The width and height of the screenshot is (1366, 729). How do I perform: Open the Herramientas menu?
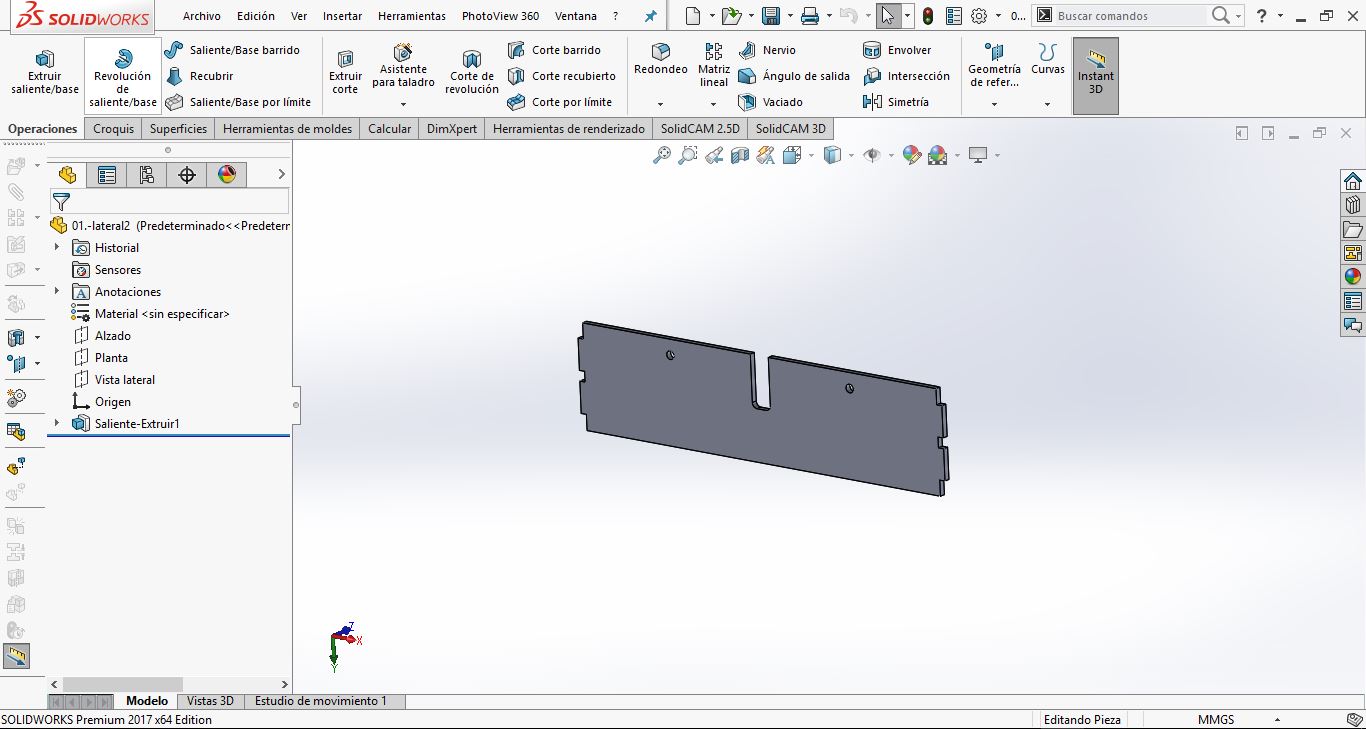pos(412,16)
